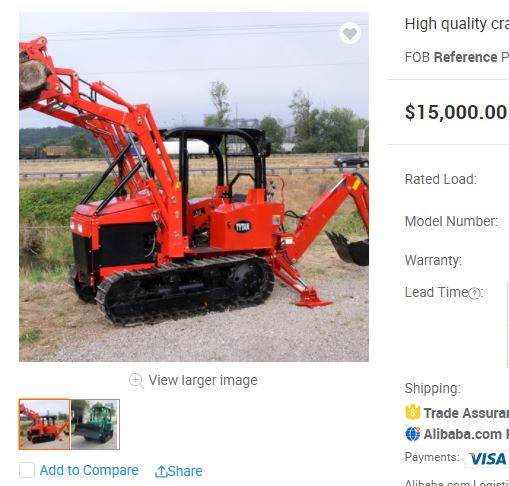Click the Trade Assurance label text

466,413
